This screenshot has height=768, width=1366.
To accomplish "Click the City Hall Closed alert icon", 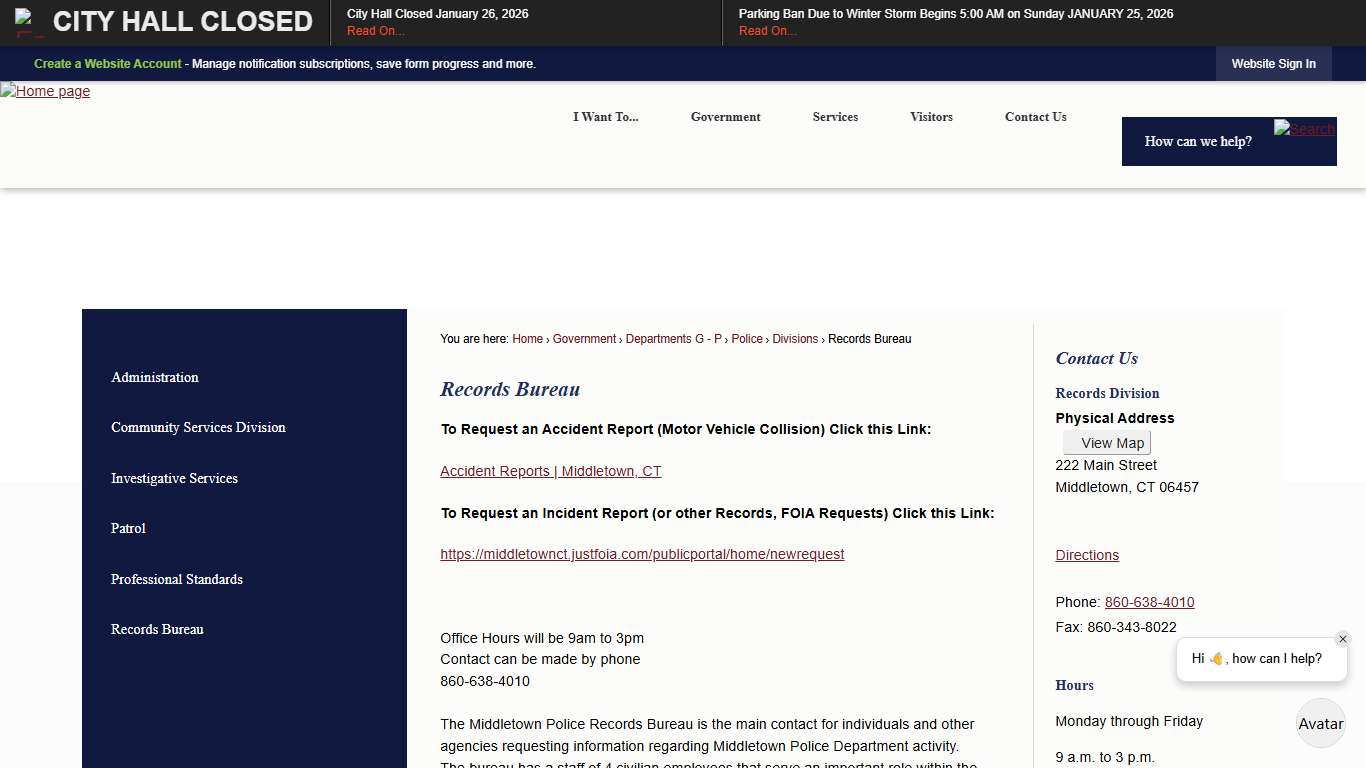I will 29,22.
